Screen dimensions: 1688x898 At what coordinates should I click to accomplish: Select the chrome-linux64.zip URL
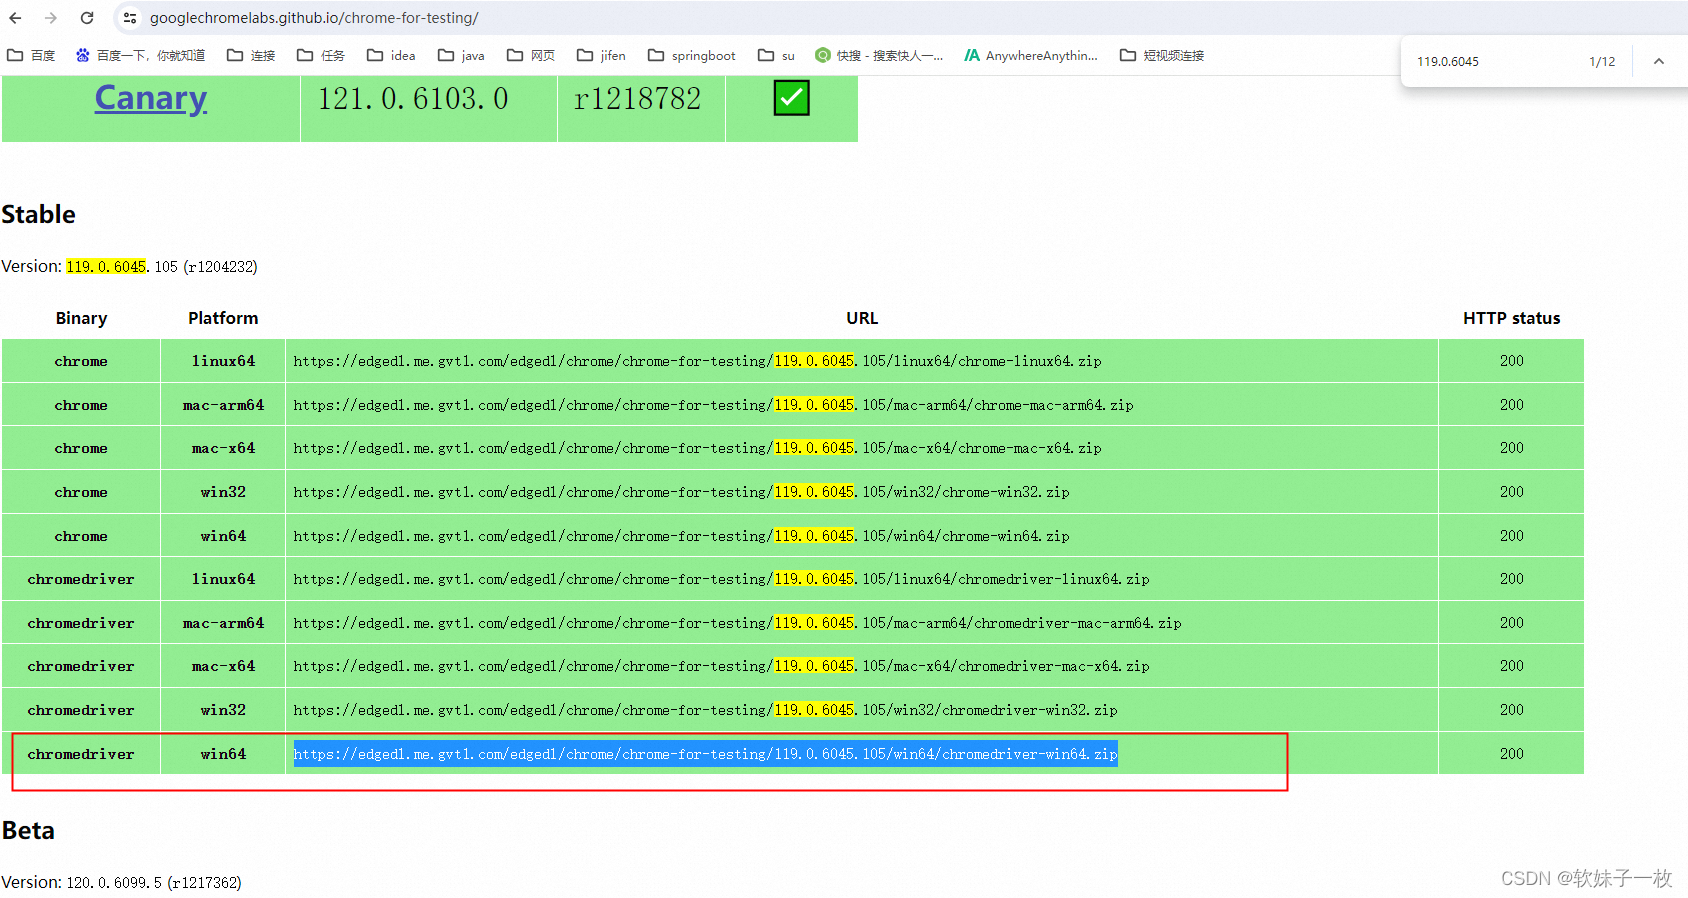point(697,361)
